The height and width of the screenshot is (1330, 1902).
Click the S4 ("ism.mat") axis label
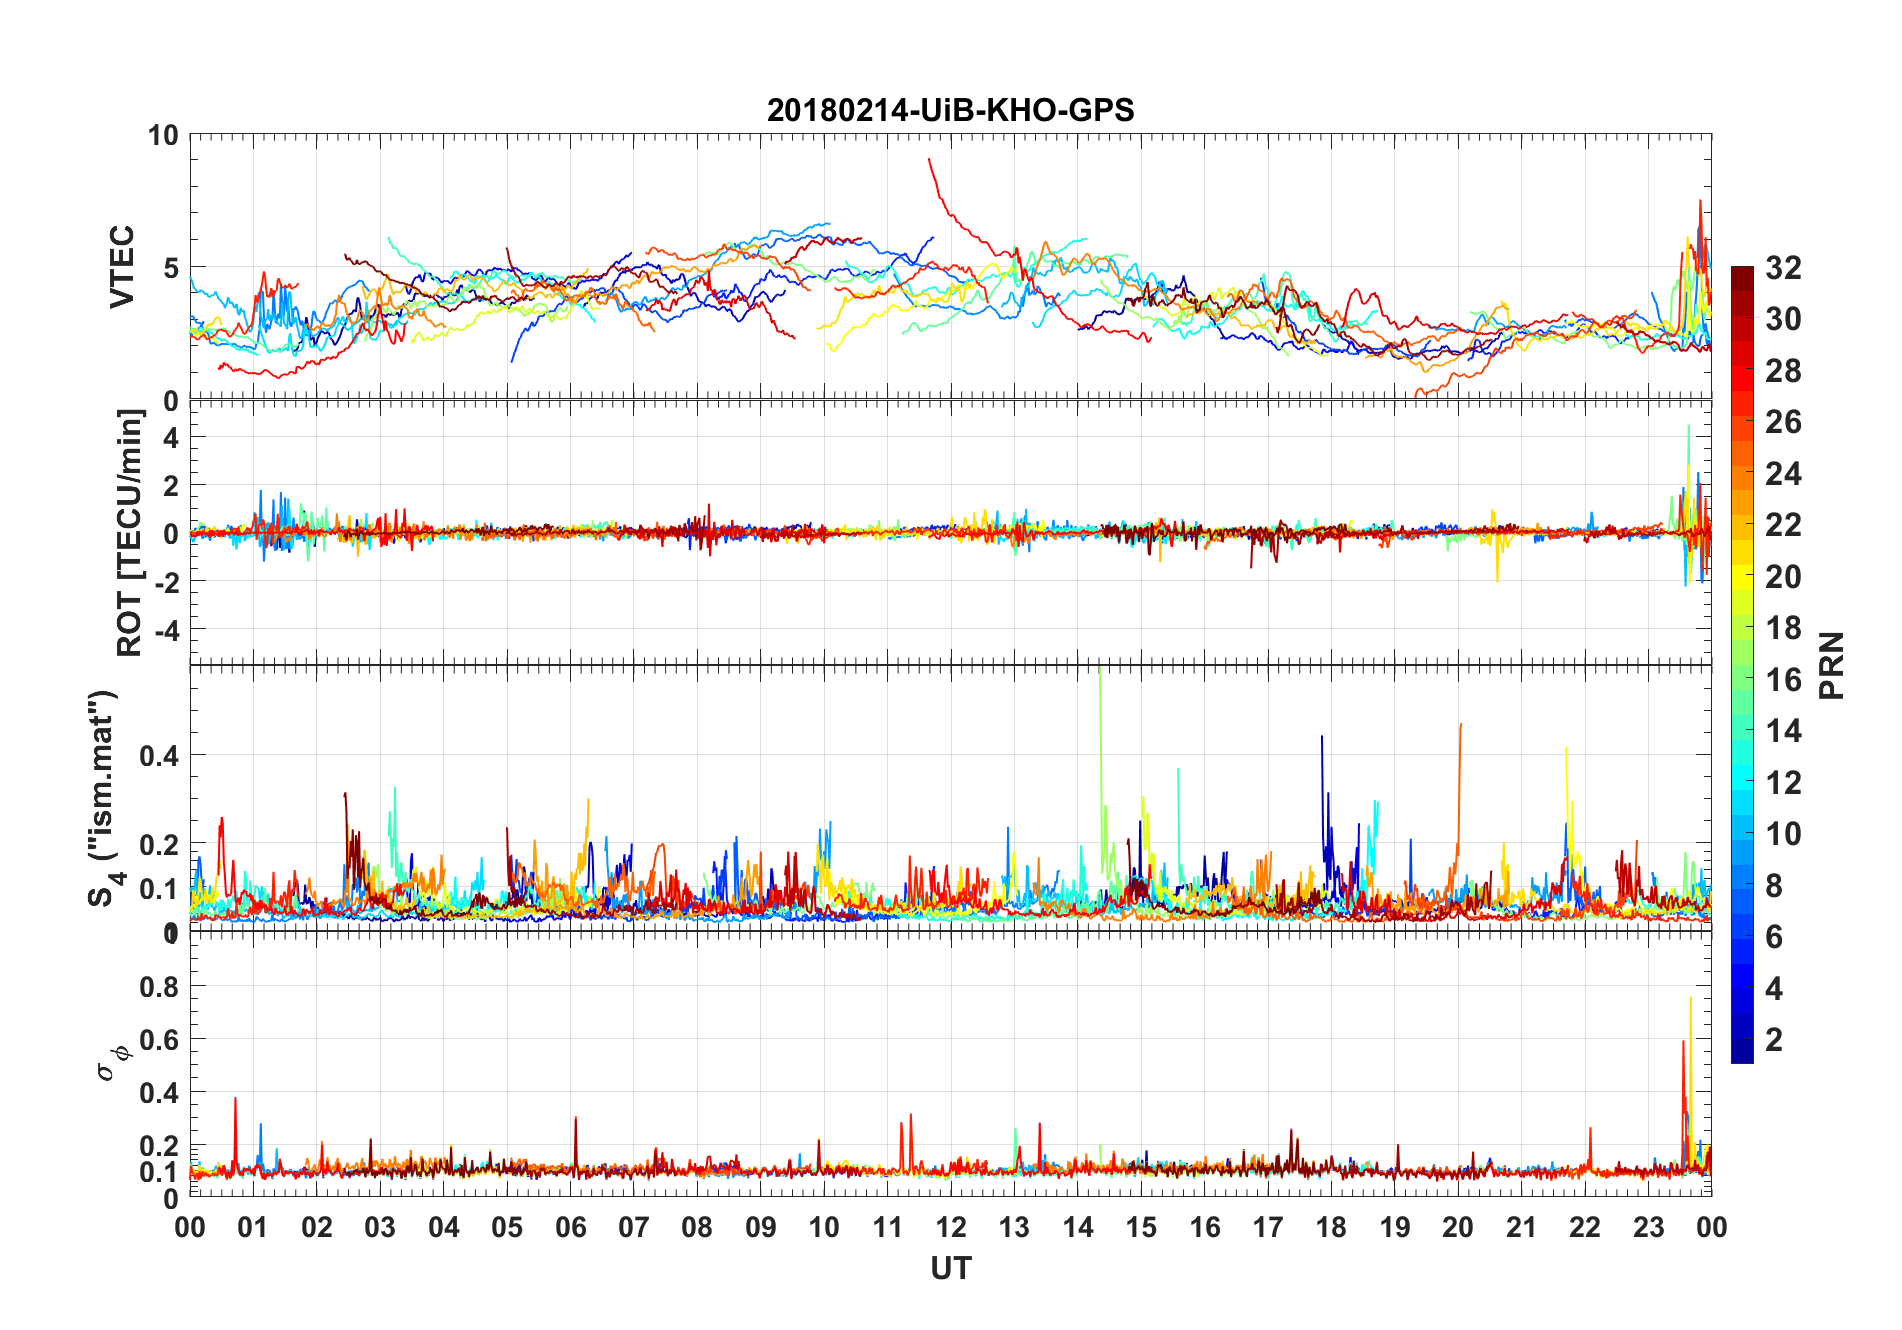coord(105,798)
